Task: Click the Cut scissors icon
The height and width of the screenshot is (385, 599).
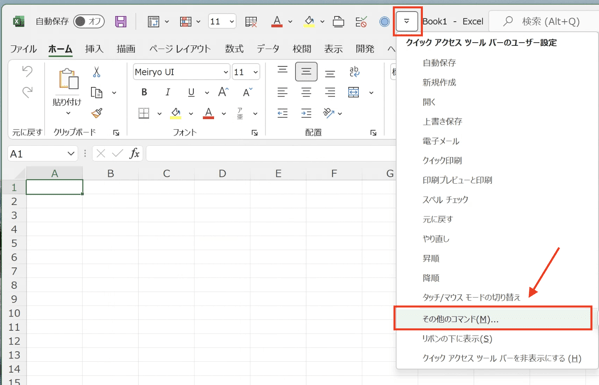Action: 96,72
